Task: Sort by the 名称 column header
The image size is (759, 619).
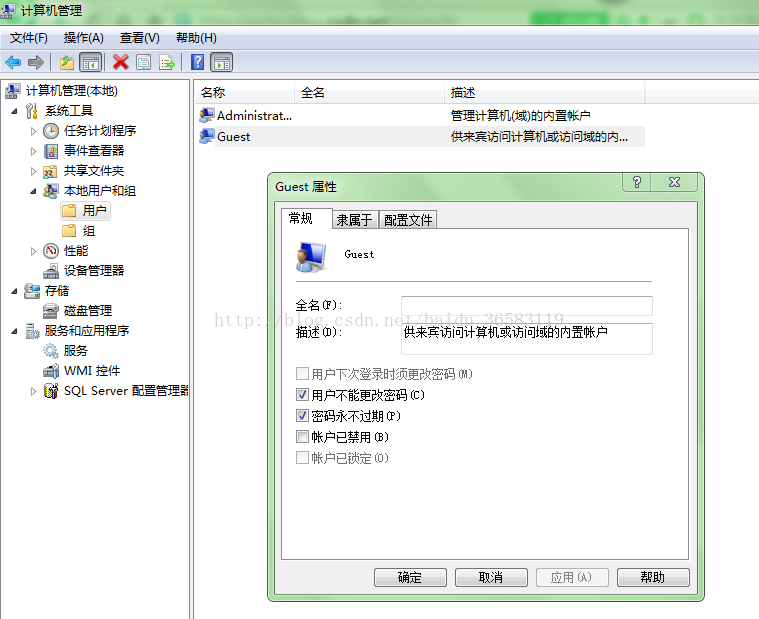Action: point(245,92)
